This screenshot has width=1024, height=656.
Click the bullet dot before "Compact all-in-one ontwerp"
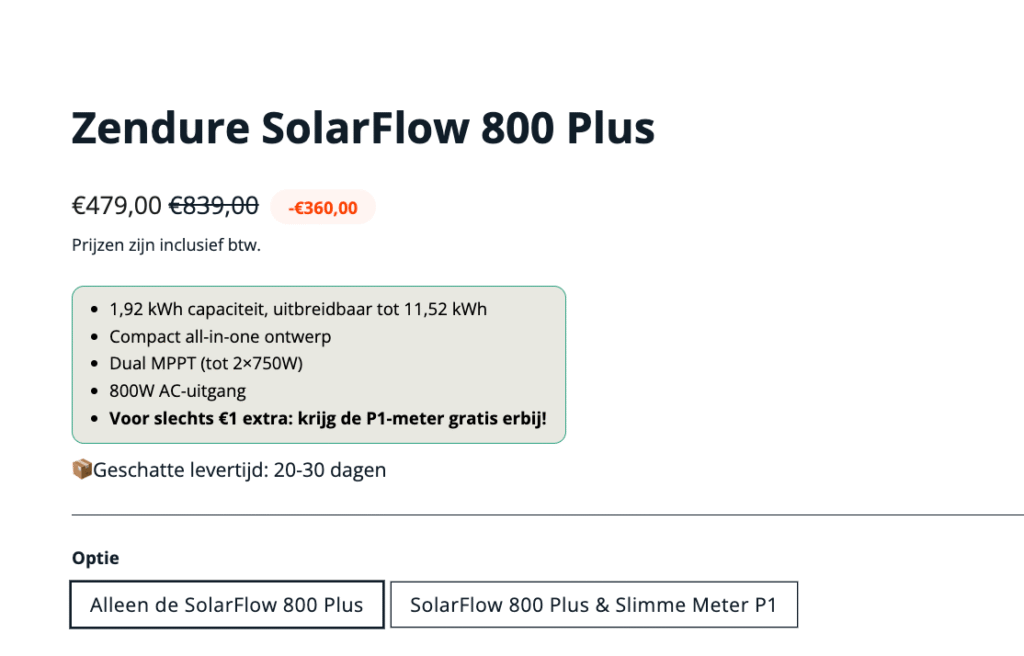94,337
